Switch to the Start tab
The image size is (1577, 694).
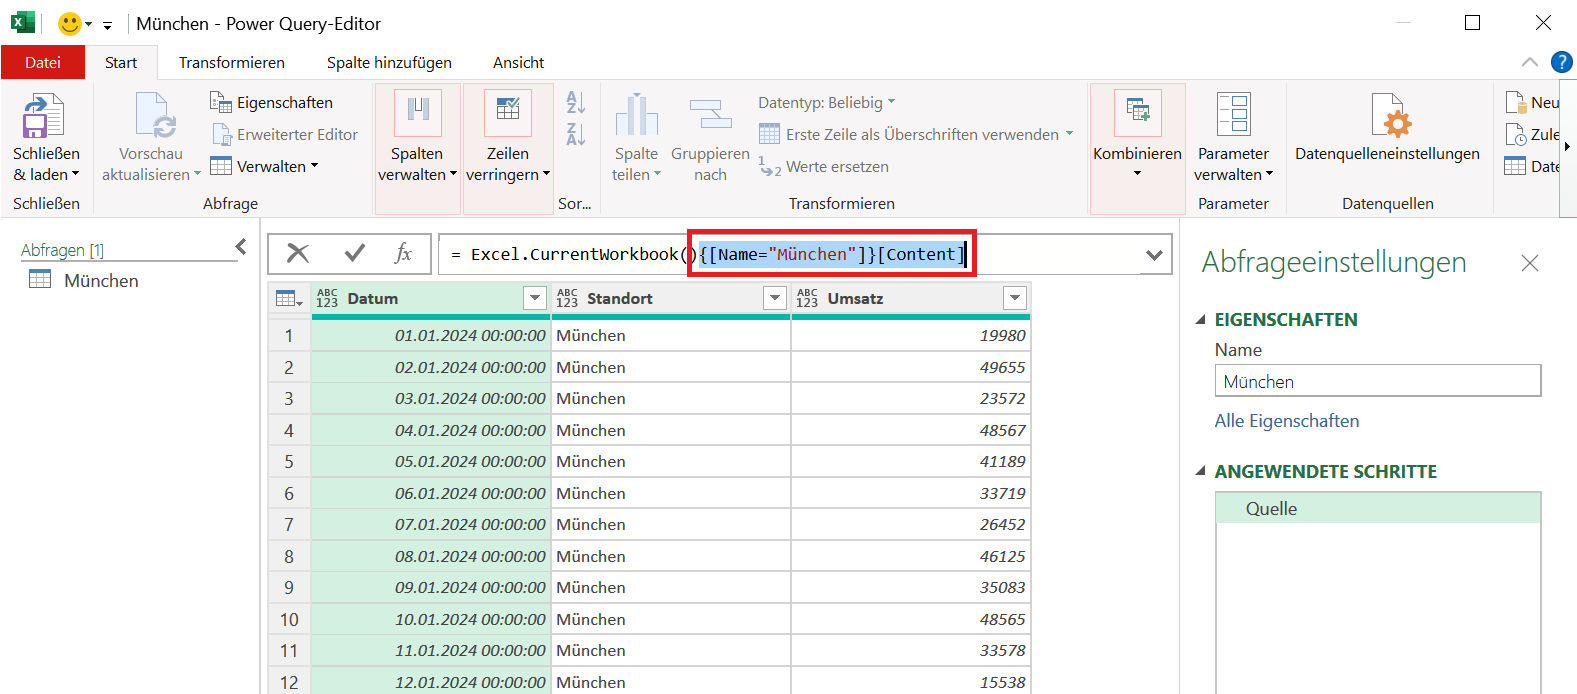[x=121, y=62]
